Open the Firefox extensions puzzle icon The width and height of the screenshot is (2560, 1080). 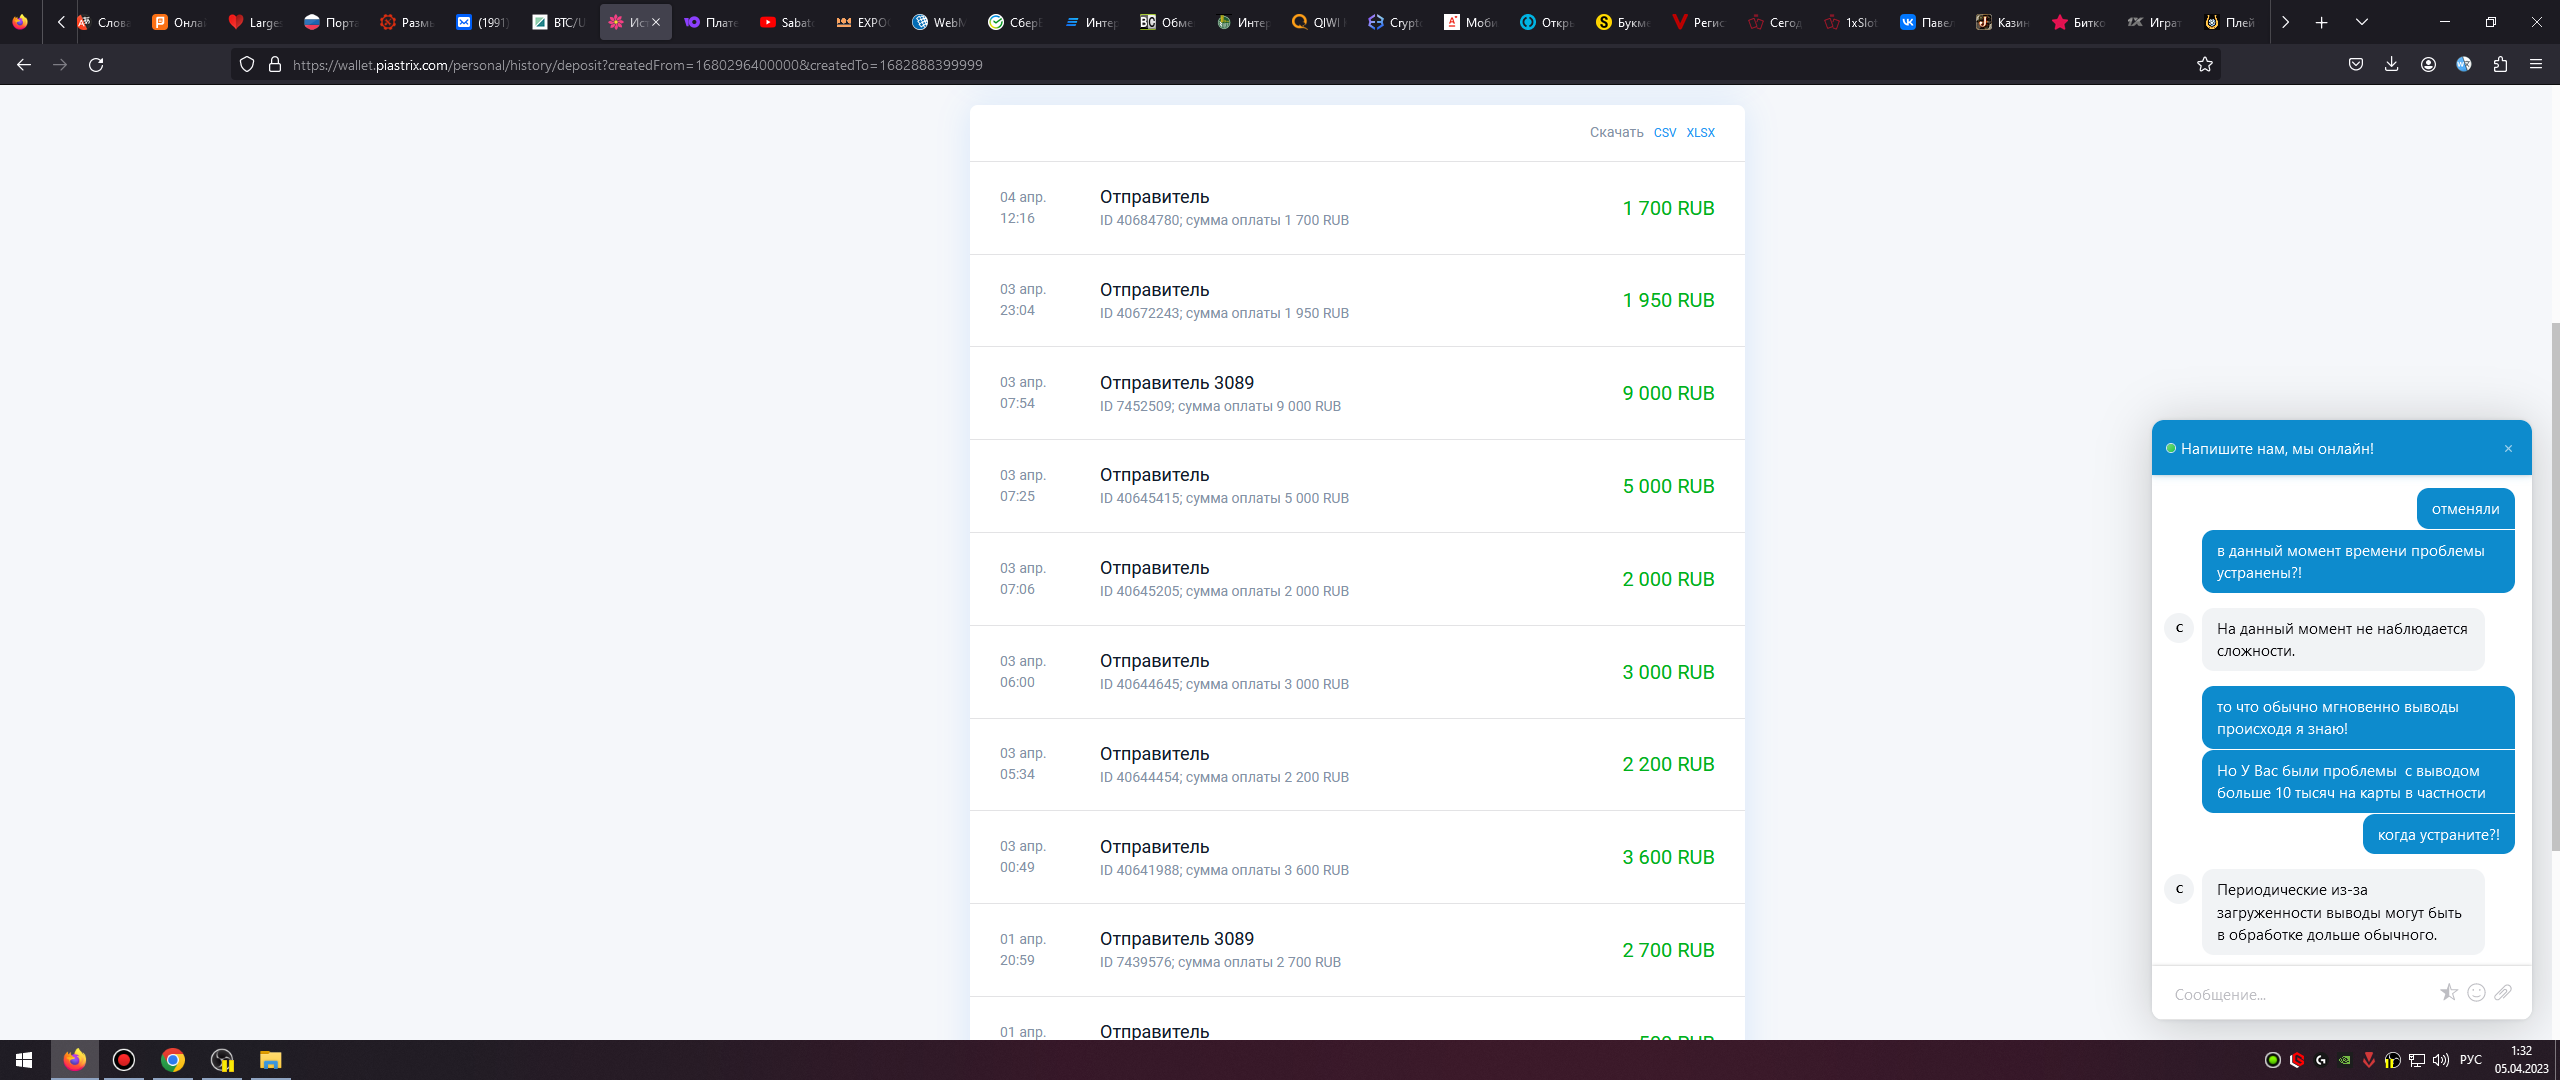click(2500, 65)
